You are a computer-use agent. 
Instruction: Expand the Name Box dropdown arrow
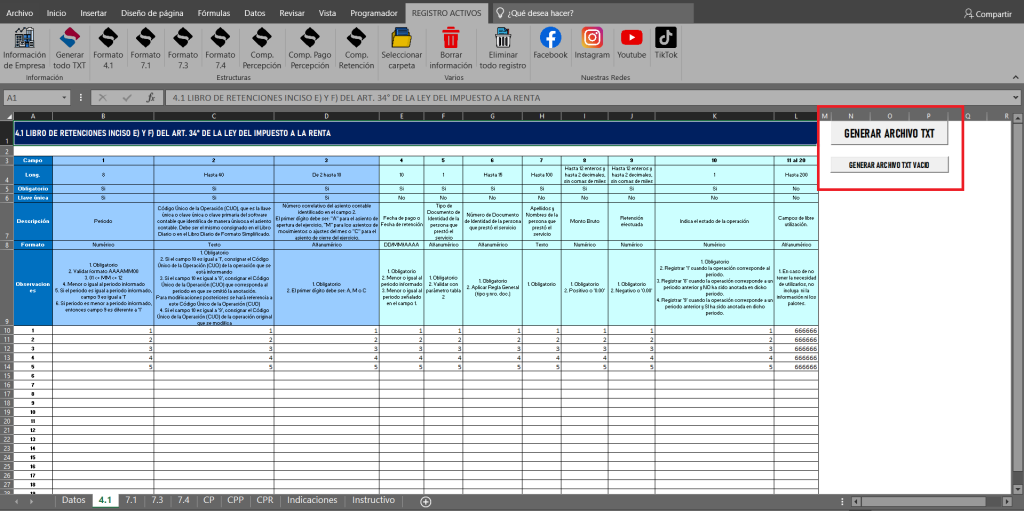click(x=64, y=97)
